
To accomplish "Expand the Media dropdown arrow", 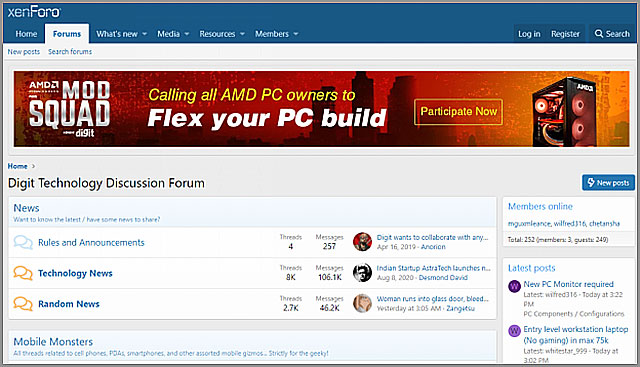I will tap(187, 34).
